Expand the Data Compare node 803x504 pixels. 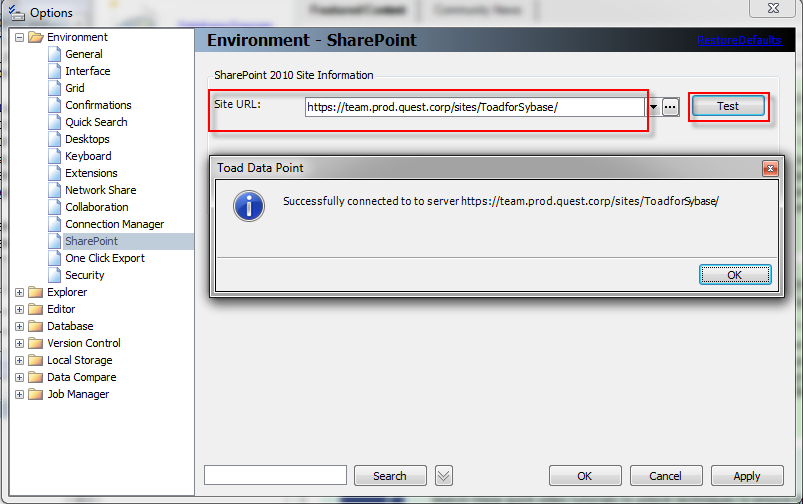point(19,377)
